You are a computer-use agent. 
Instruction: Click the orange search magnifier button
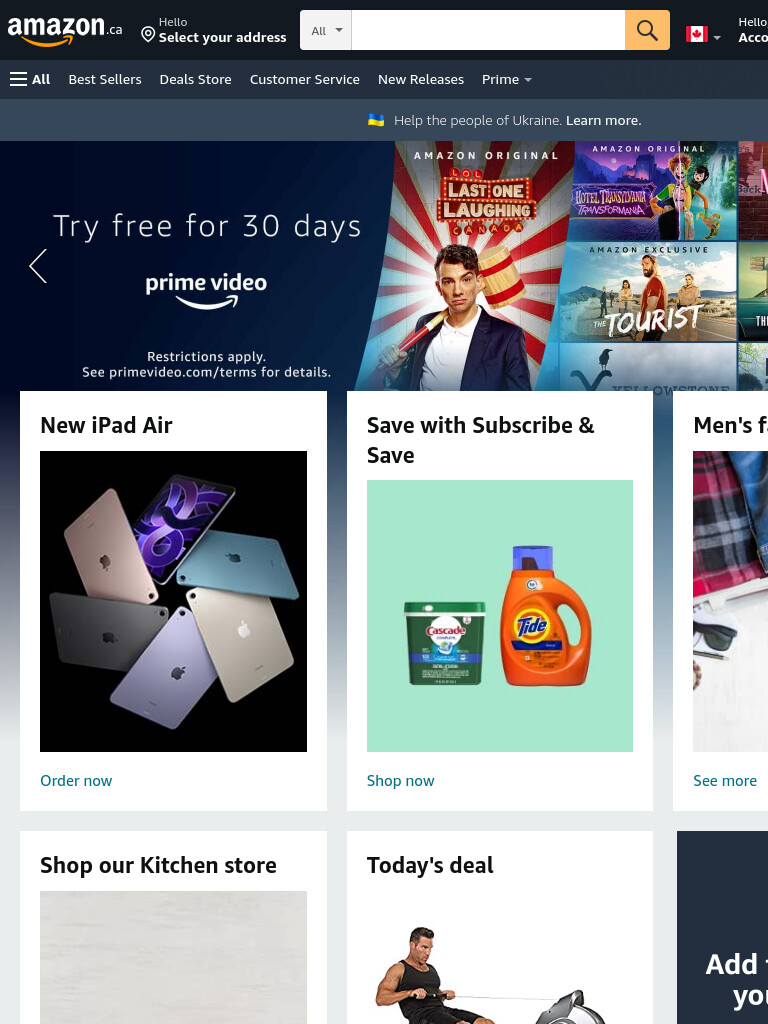pos(647,30)
